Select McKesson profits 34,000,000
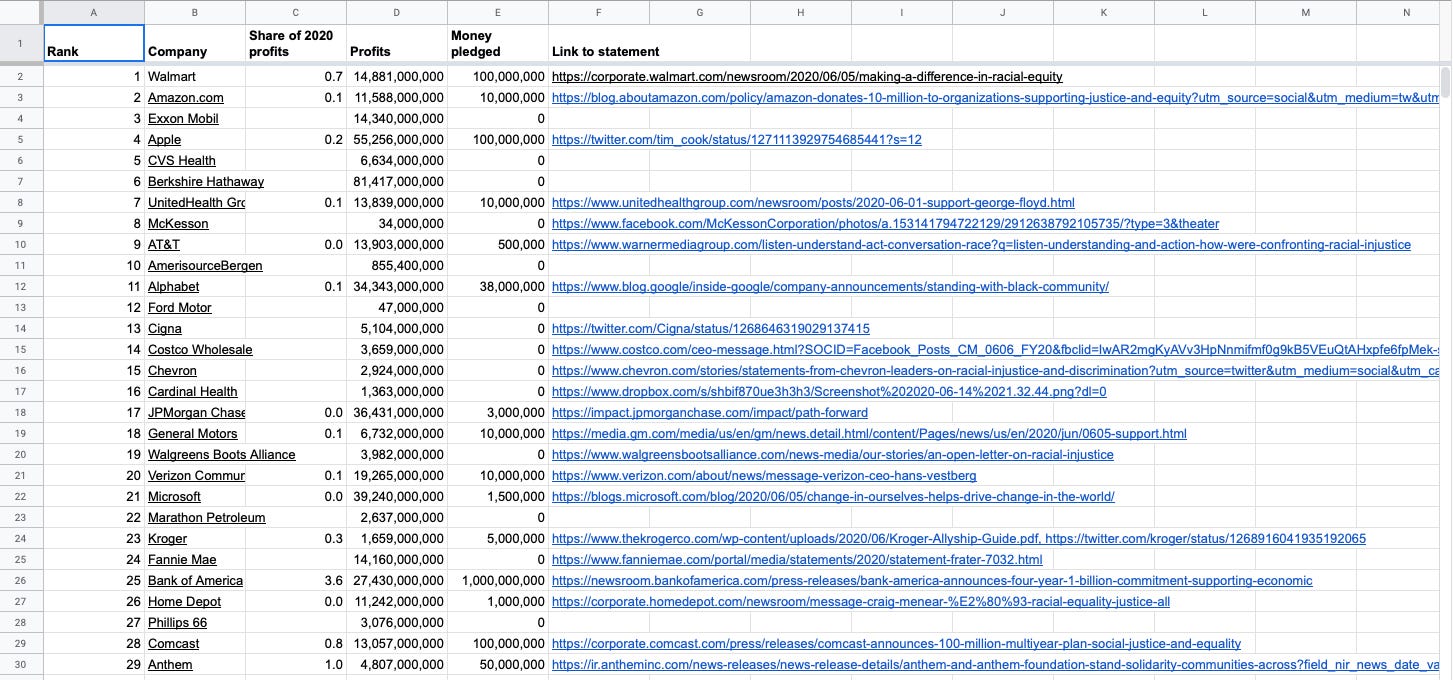Viewport: 1453px width, 680px height. (397, 224)
